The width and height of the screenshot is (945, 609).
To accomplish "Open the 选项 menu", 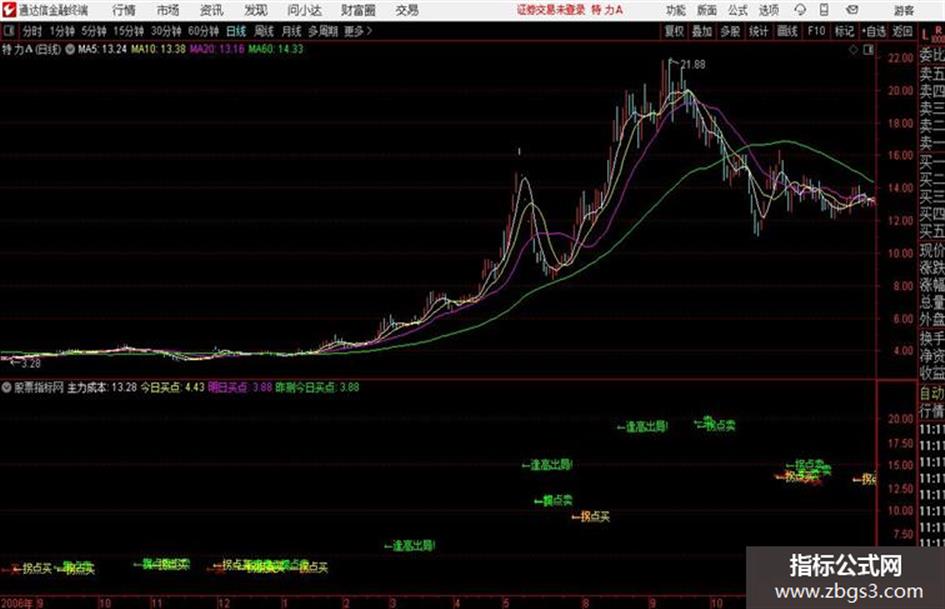I will click(x=768, y=10).
